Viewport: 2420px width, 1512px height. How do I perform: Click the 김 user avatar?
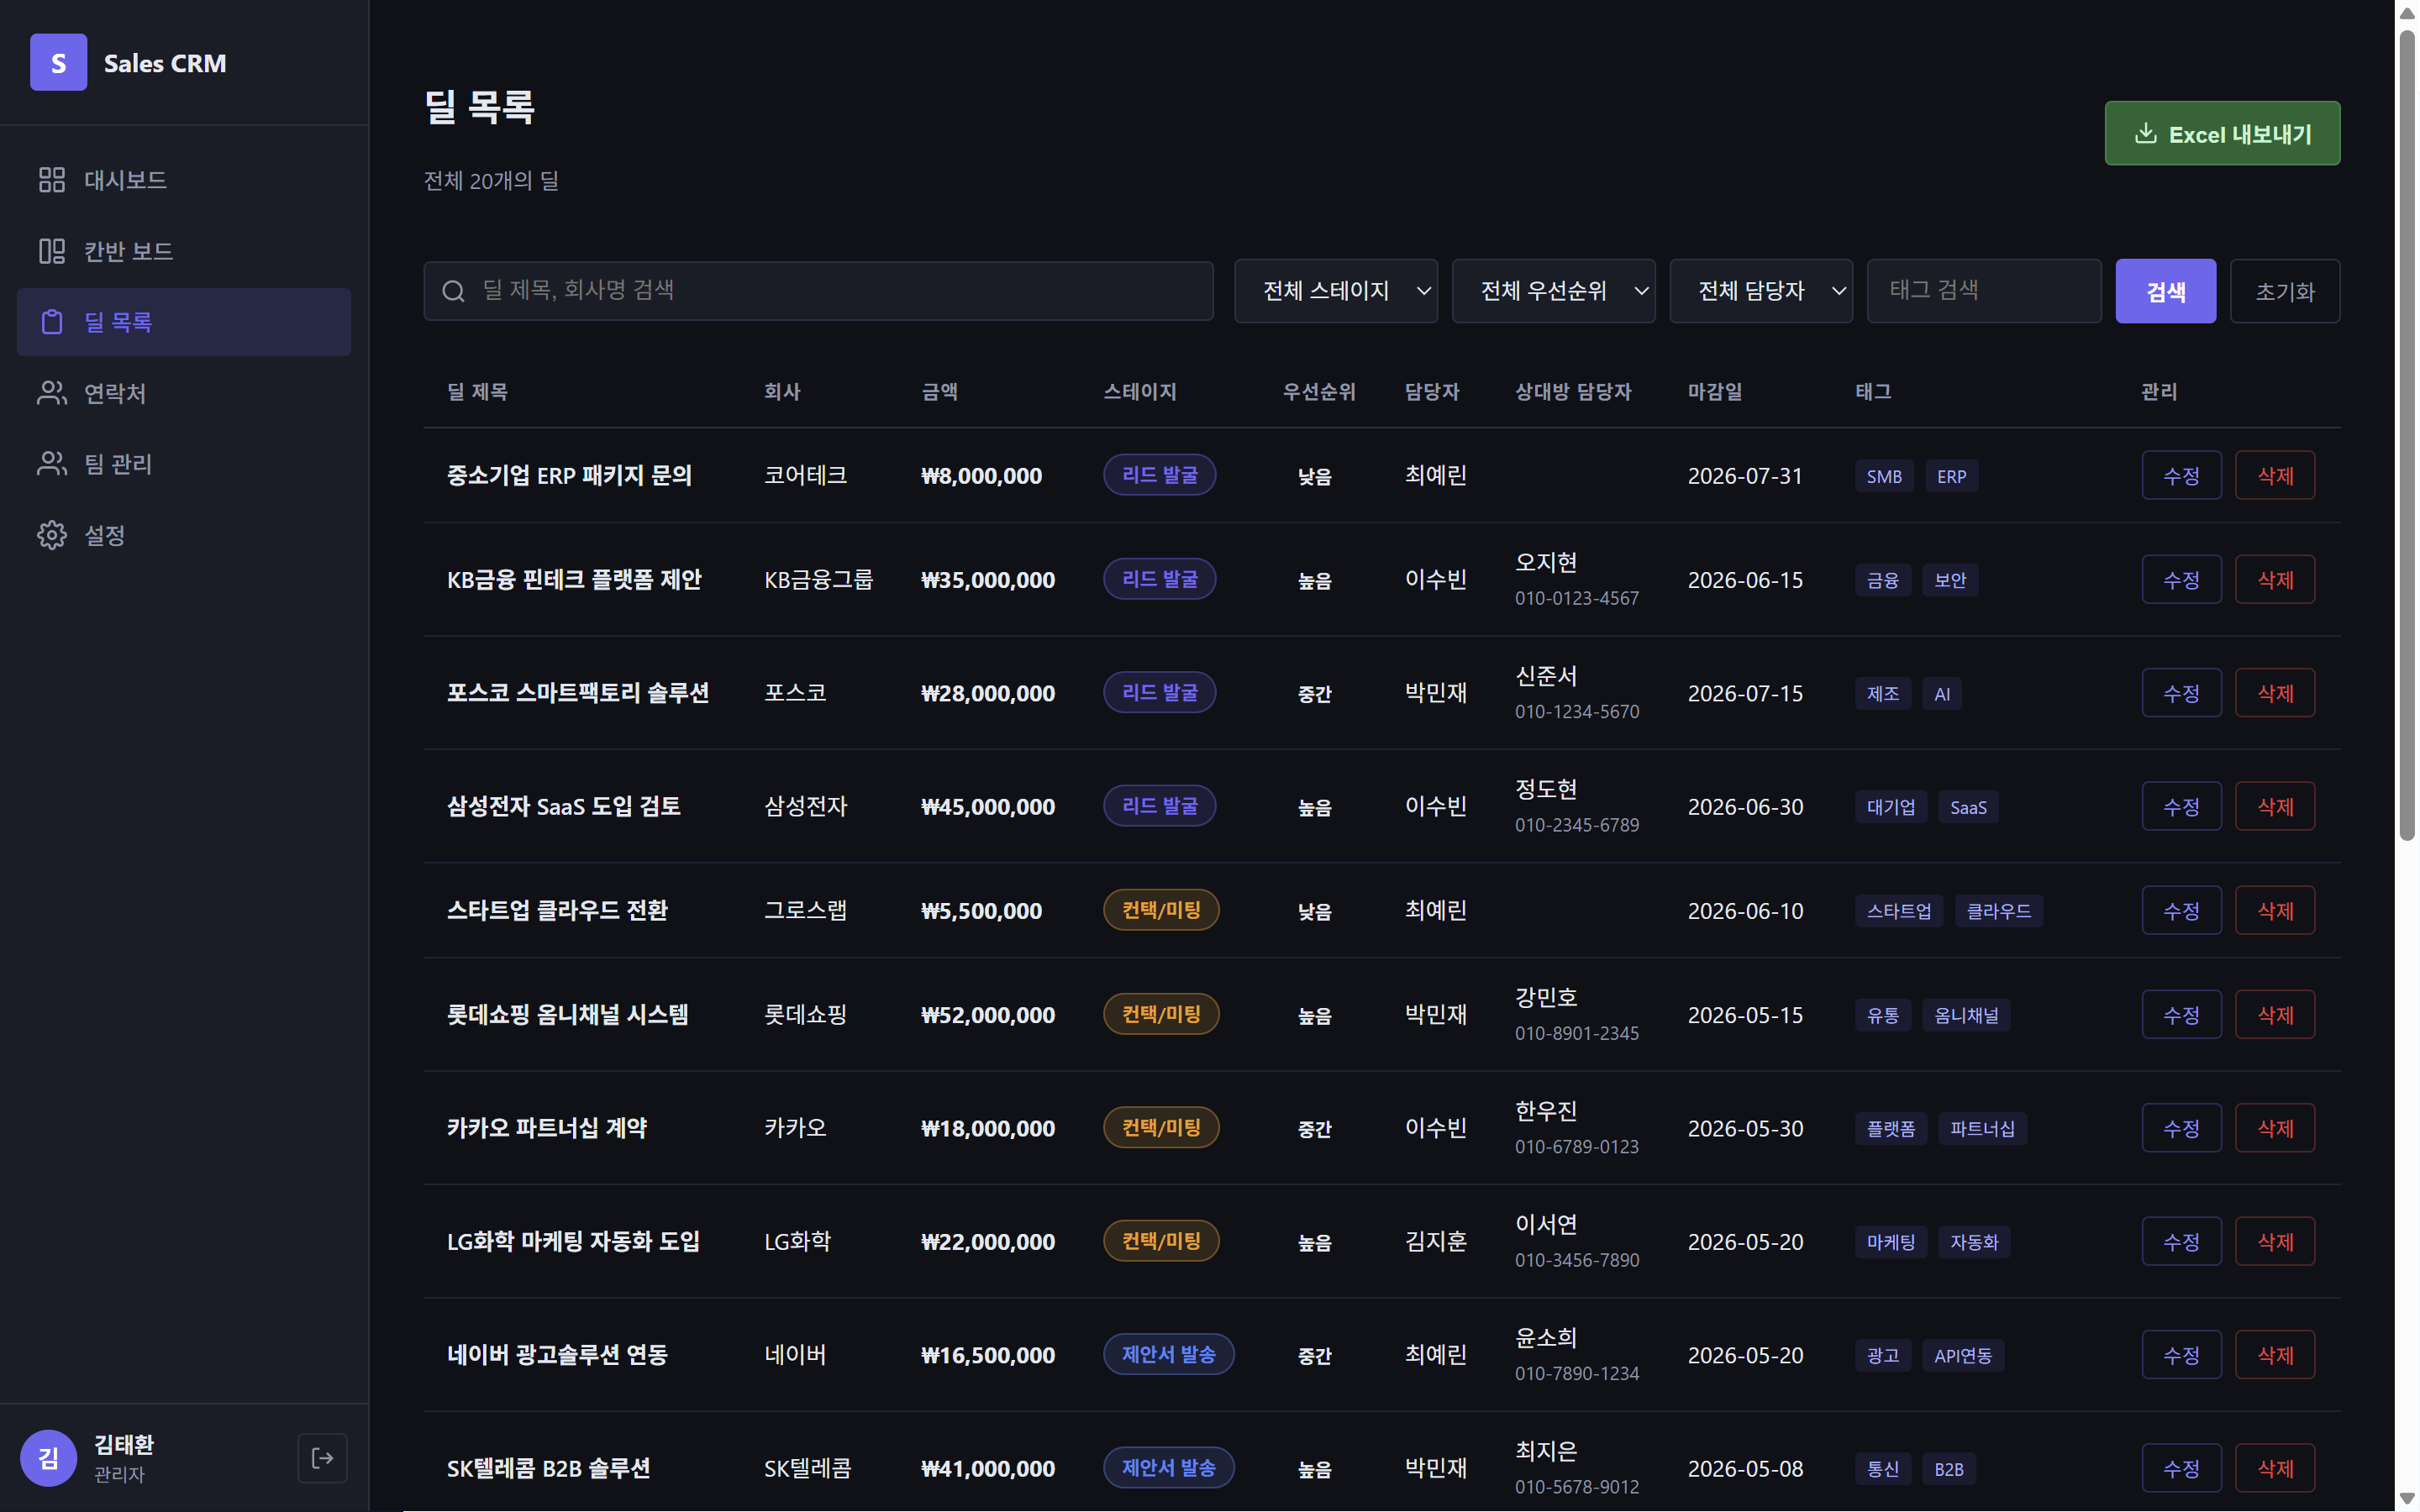point(48,1458)
